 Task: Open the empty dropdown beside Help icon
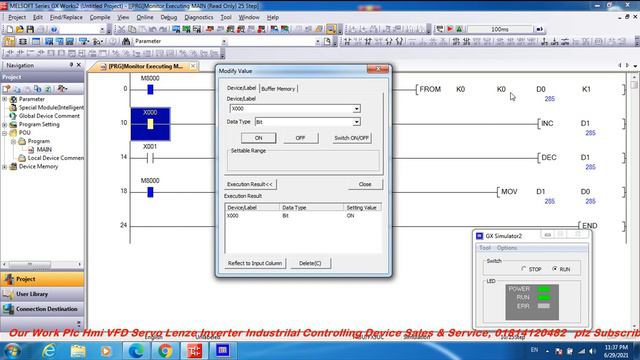coord(102,29)
